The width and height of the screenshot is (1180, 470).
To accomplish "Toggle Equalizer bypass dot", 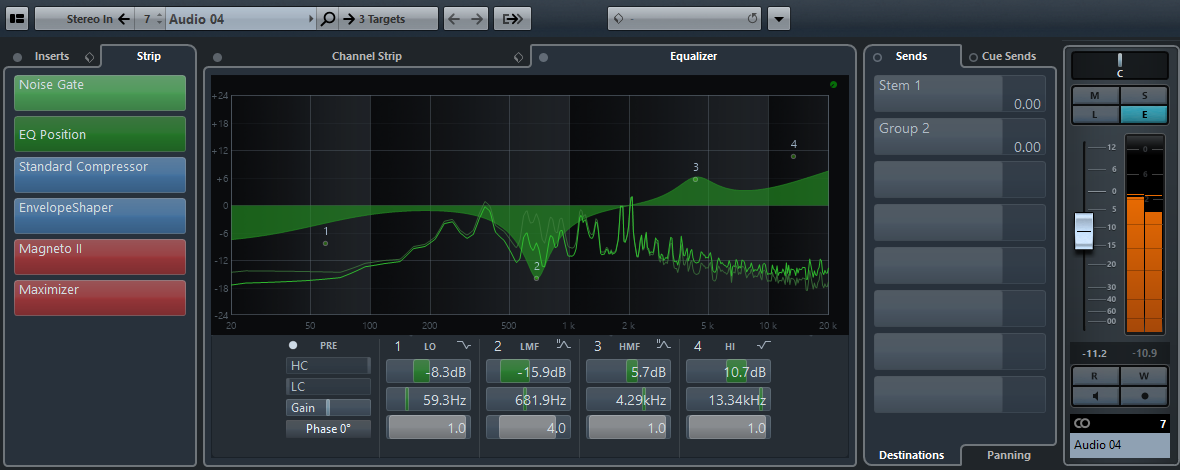I will click(x=543, y=57).
